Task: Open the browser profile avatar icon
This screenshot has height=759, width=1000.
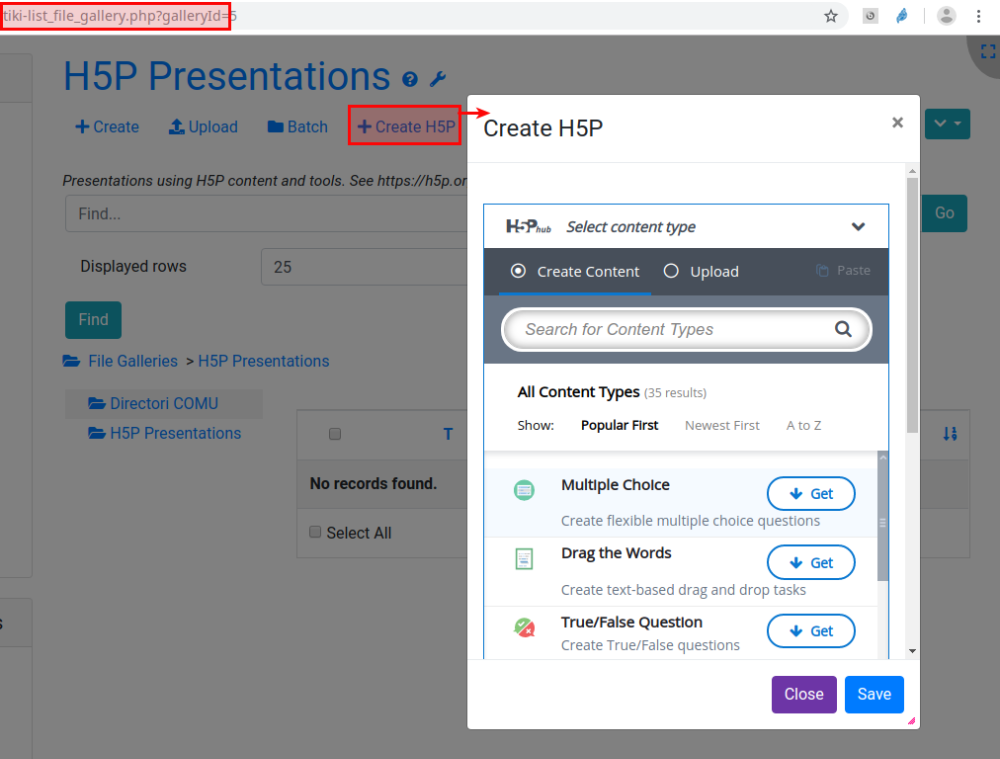Action: click(946, 16)
